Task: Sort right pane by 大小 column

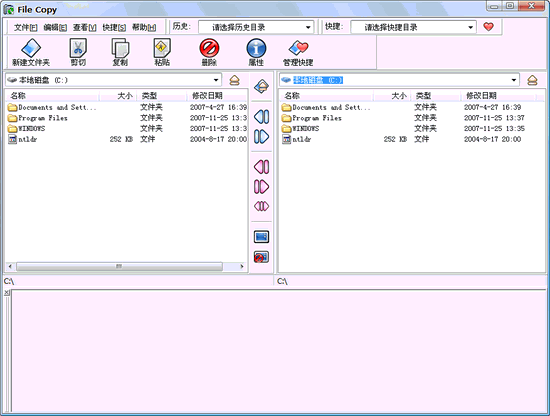Action: 393,95
